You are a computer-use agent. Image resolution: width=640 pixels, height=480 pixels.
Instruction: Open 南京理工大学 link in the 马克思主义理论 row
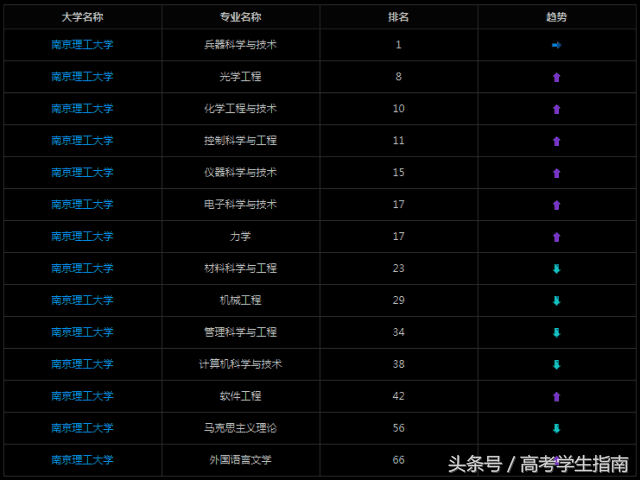tap(82, 428)
